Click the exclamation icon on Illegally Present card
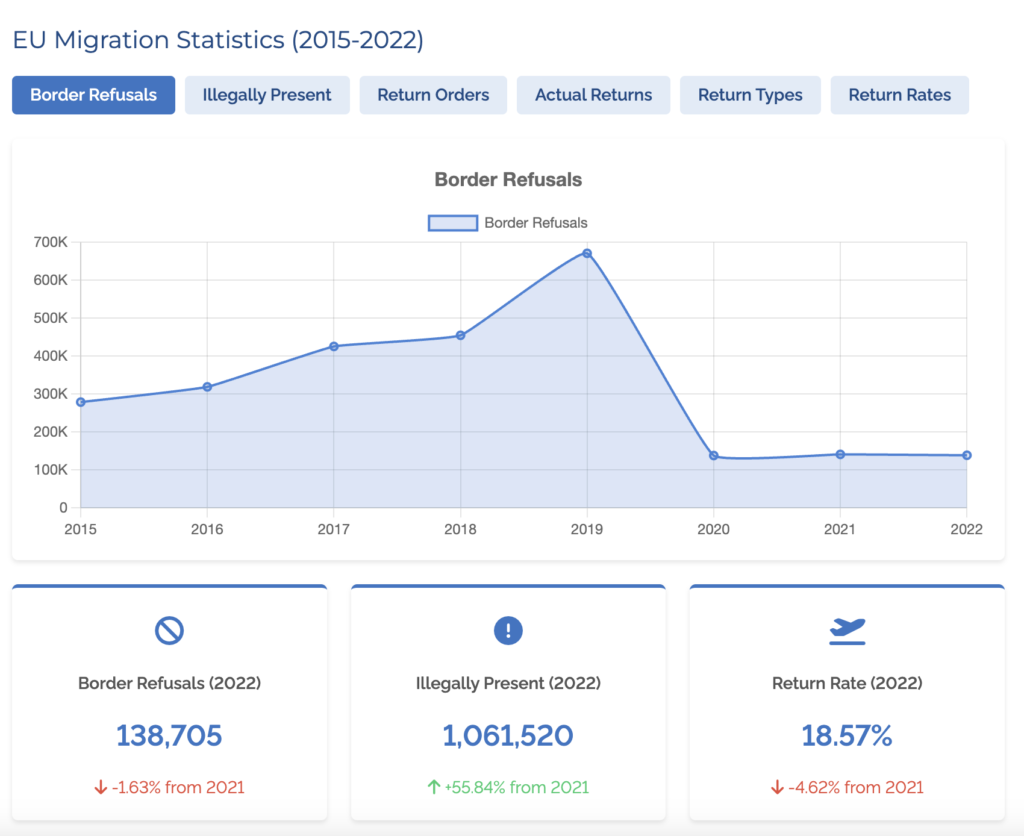 point(508,630)
